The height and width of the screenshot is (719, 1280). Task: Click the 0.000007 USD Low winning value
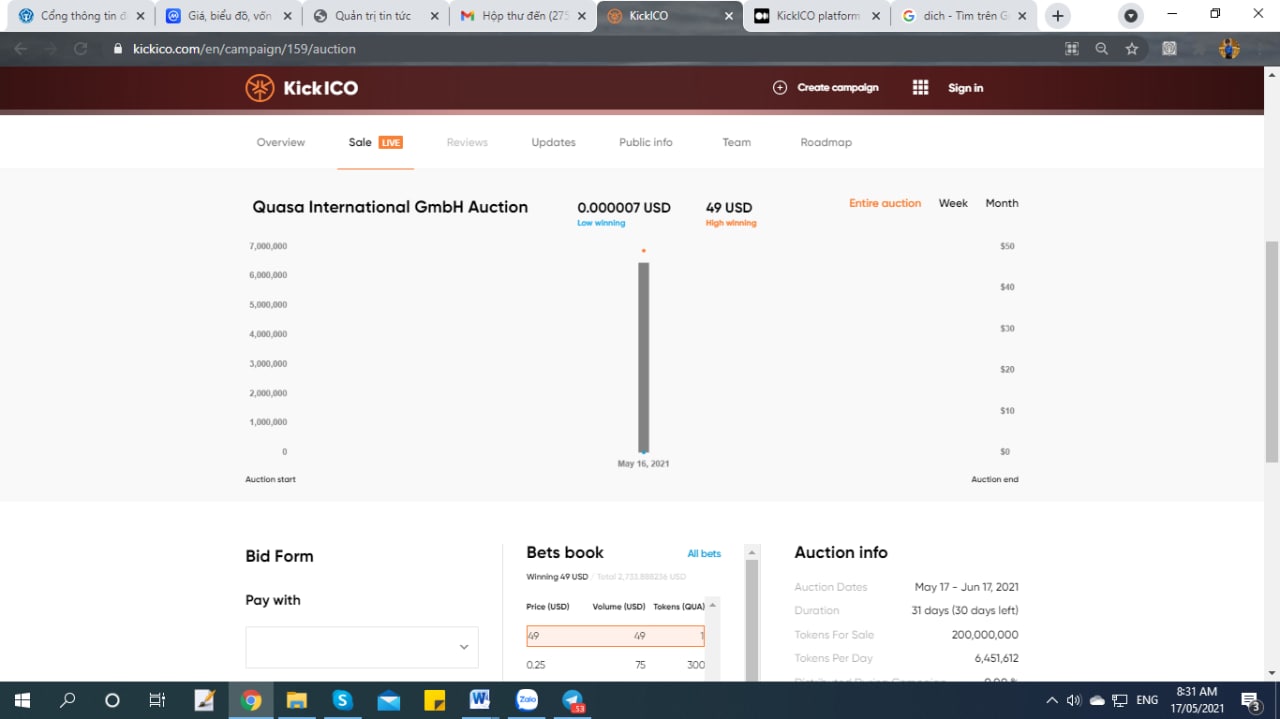tap(624, 208)
